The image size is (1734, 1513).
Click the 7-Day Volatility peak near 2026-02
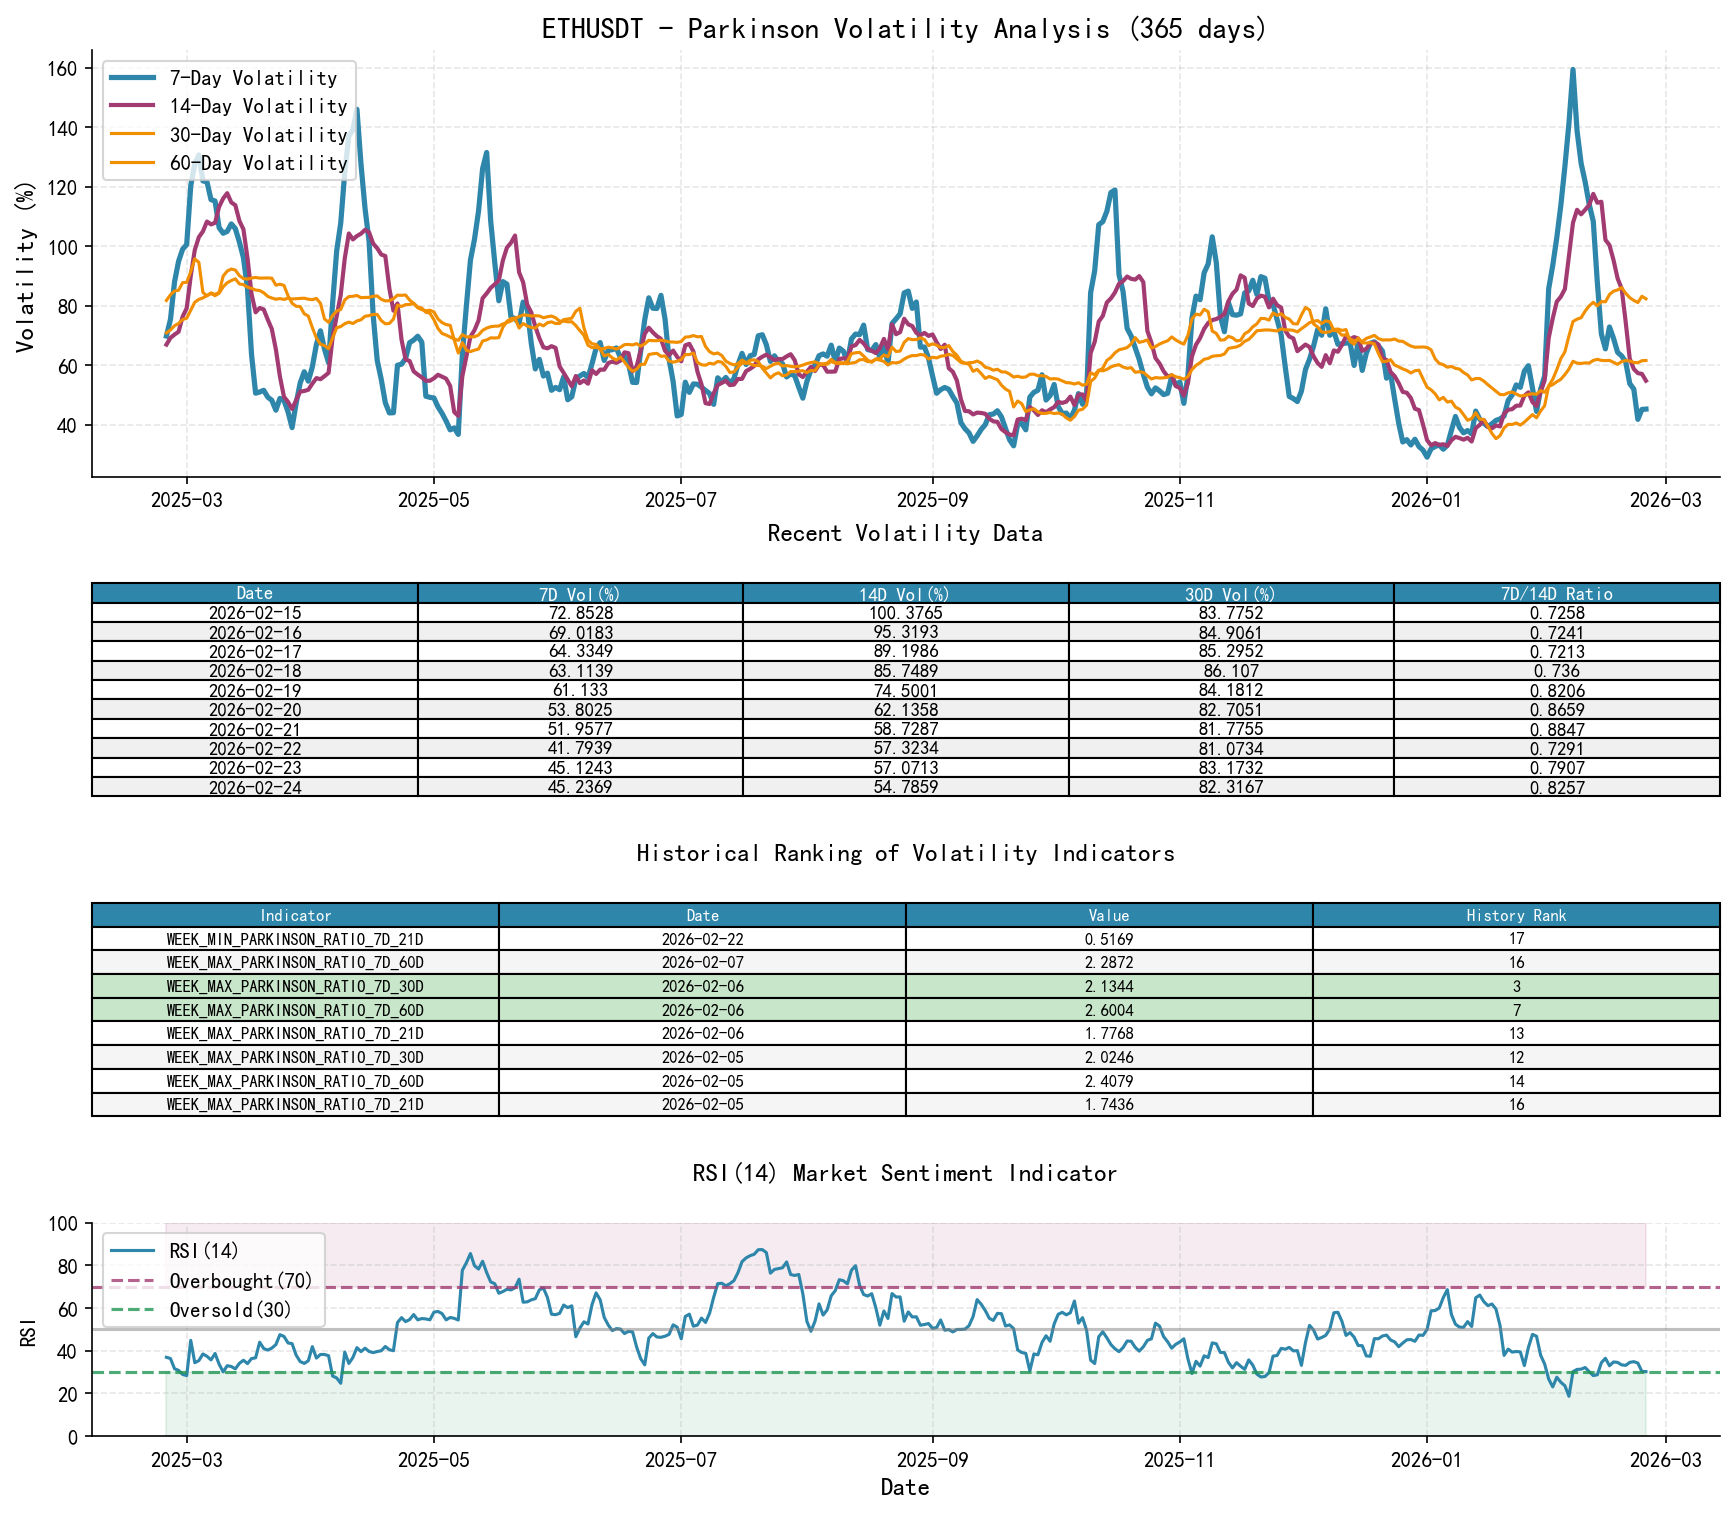click(x=1572, y=69)
